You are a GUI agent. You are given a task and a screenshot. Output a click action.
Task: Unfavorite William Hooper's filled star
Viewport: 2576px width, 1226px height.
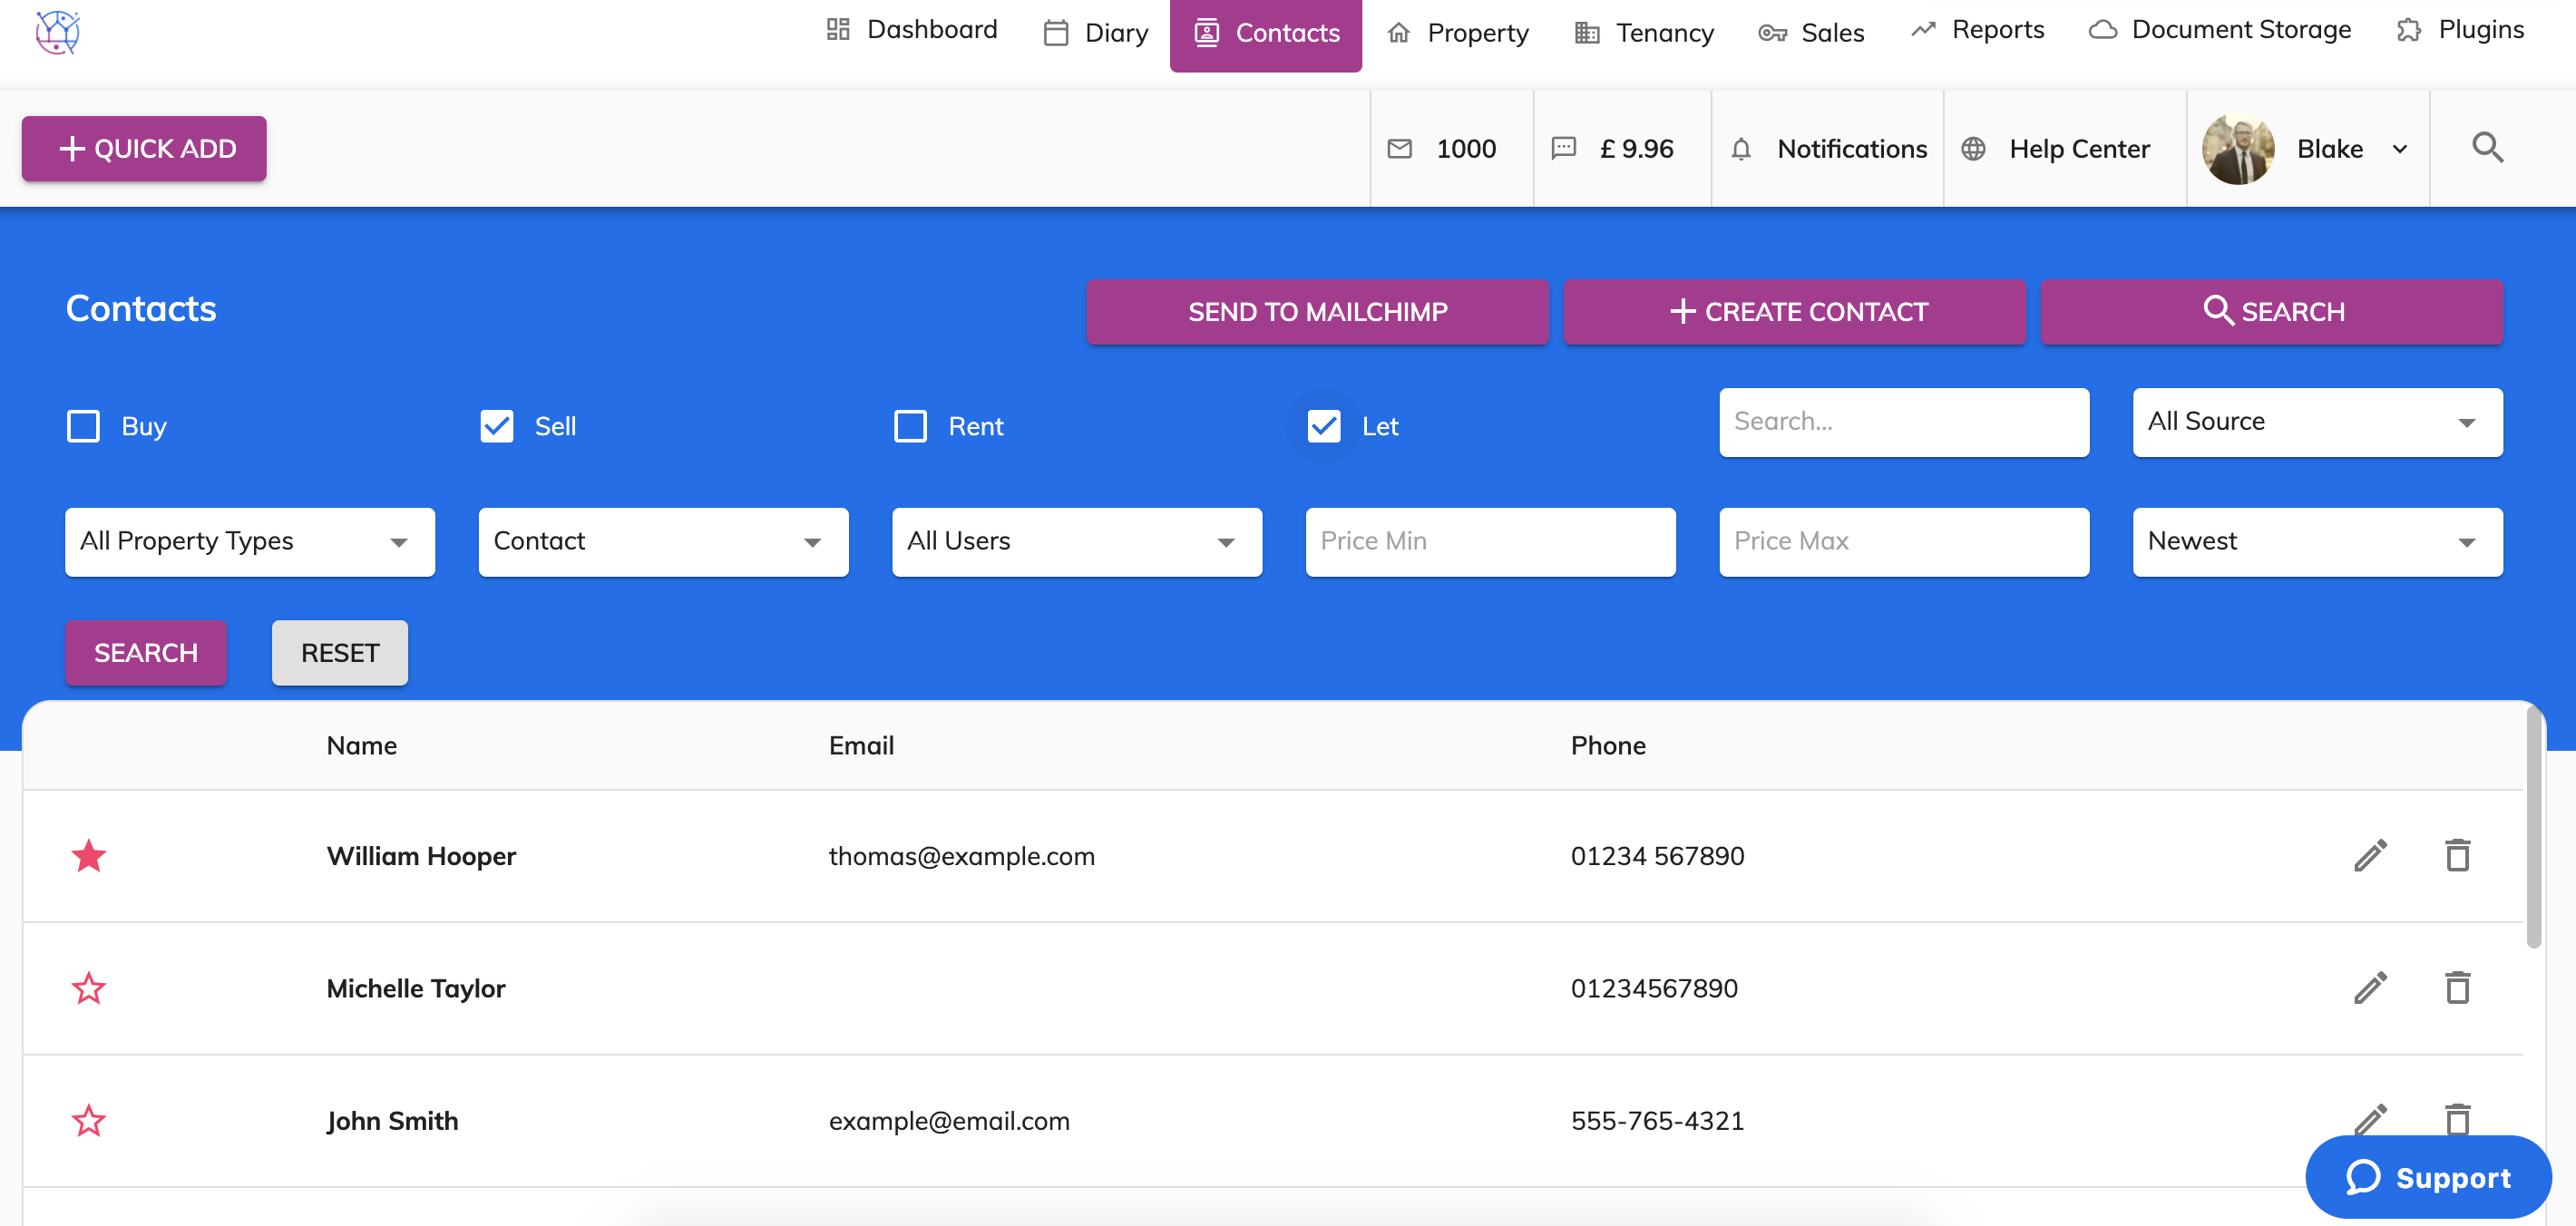tap(89, 856)
